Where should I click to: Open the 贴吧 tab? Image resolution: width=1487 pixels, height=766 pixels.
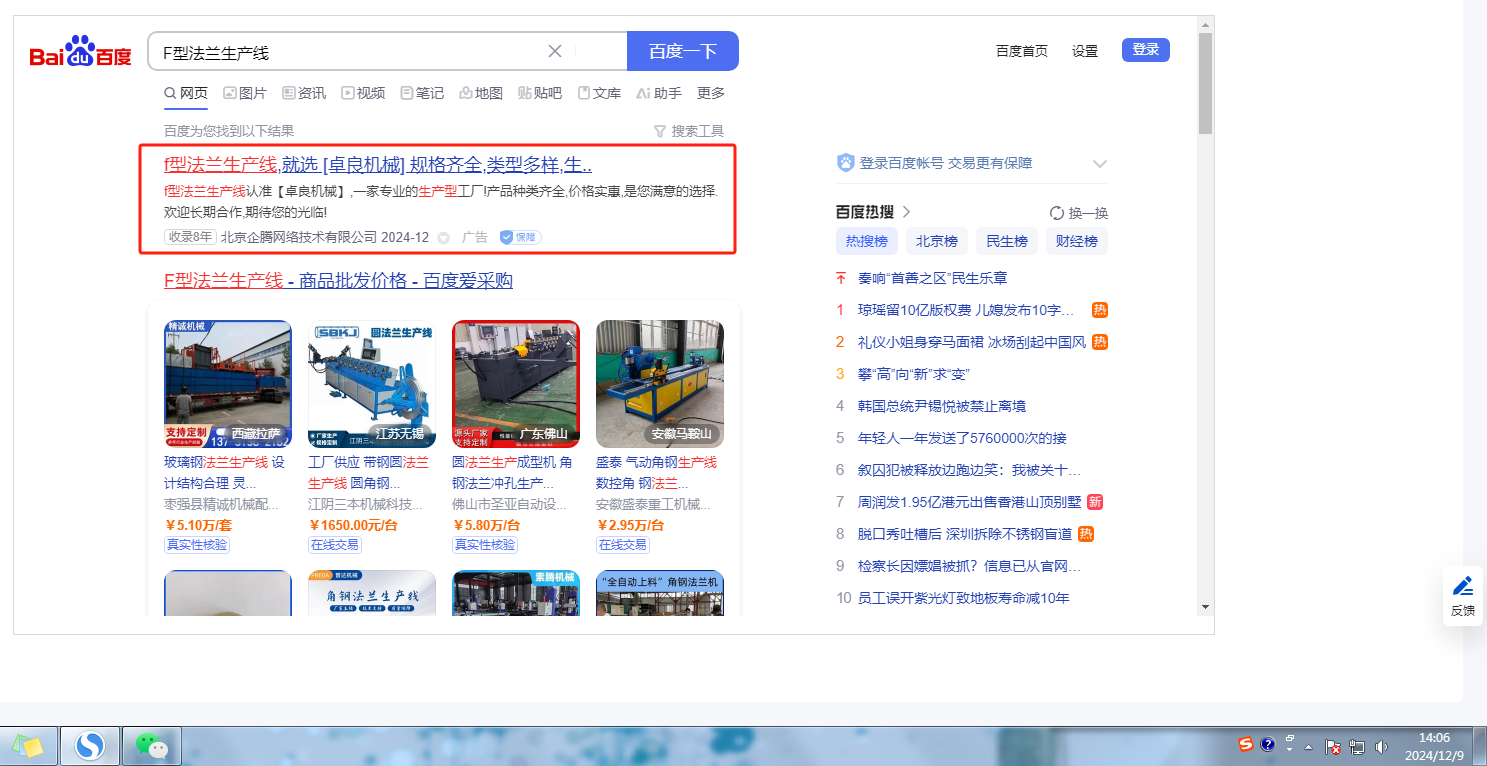[540, 93]
